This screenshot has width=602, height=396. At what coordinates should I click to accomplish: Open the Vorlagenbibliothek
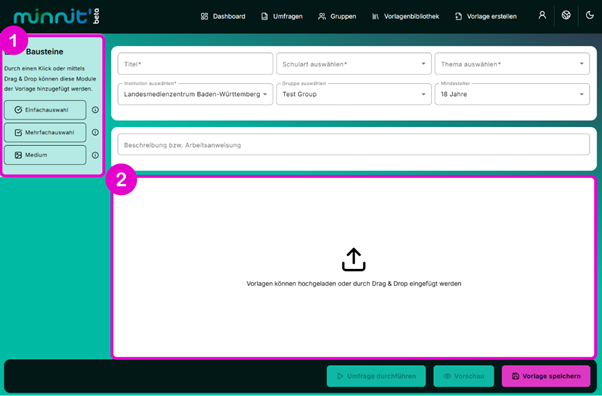(x=405, y=17)
